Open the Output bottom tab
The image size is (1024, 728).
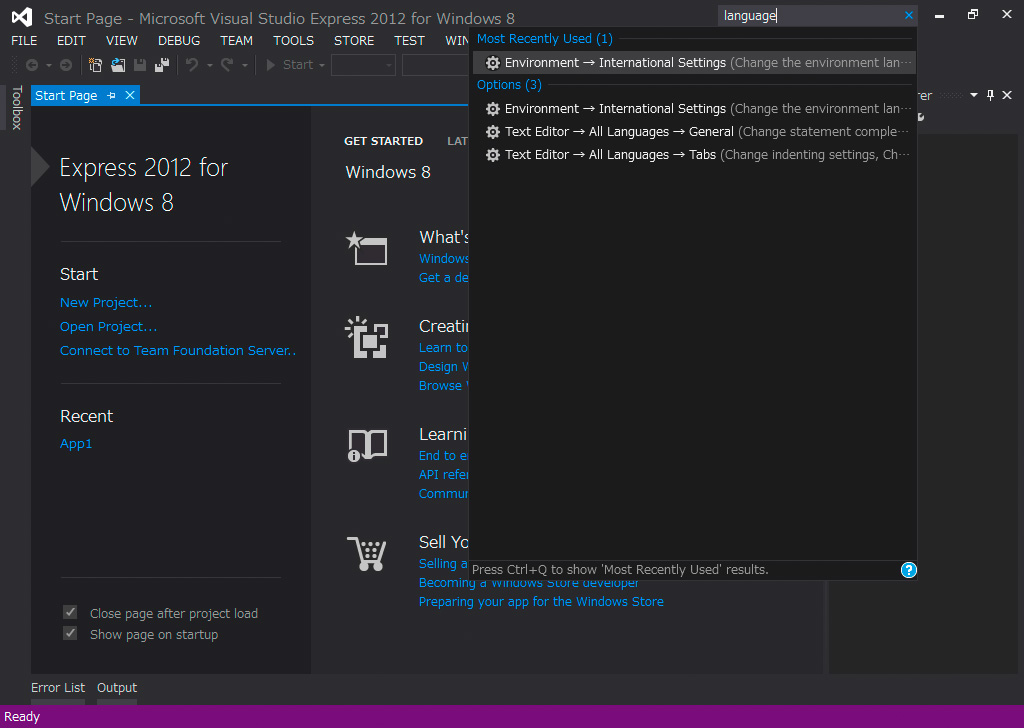[117, 688]
